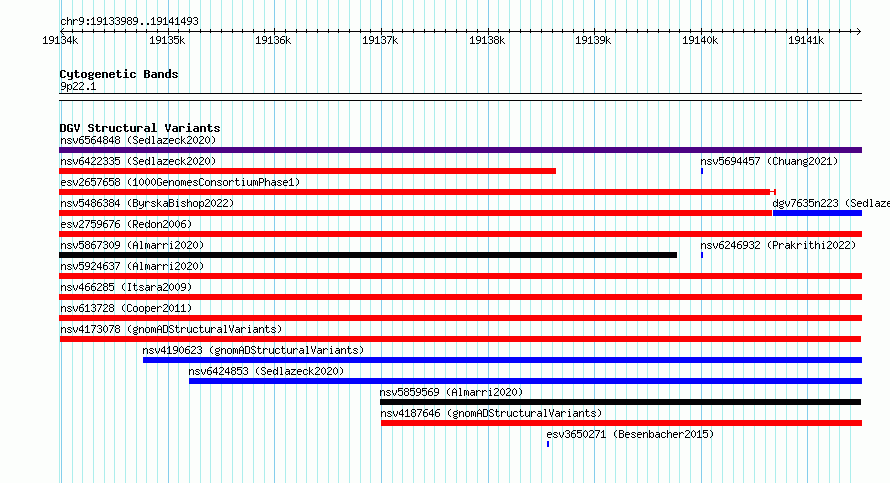Screen dimensions: 890x483
Task: Click the small nsv5694457 blue marker
Action: click(x=702, y=171)
